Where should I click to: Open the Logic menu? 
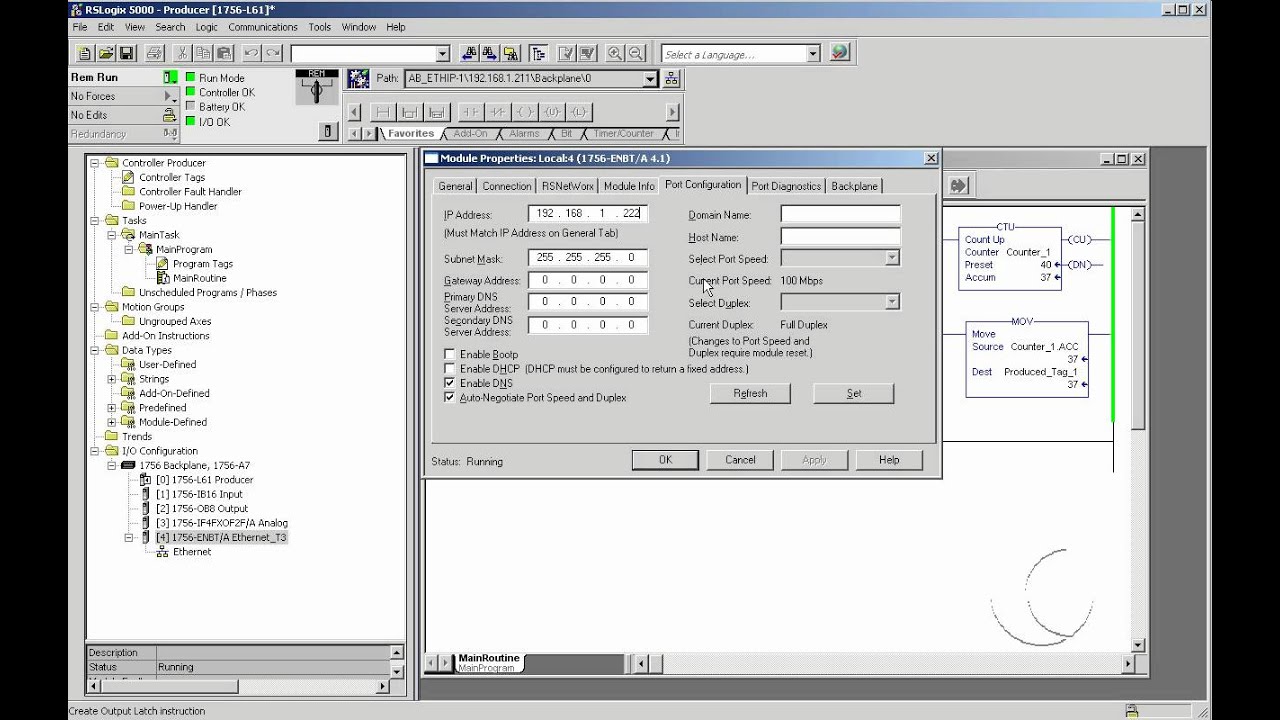(x=206, y=27)
